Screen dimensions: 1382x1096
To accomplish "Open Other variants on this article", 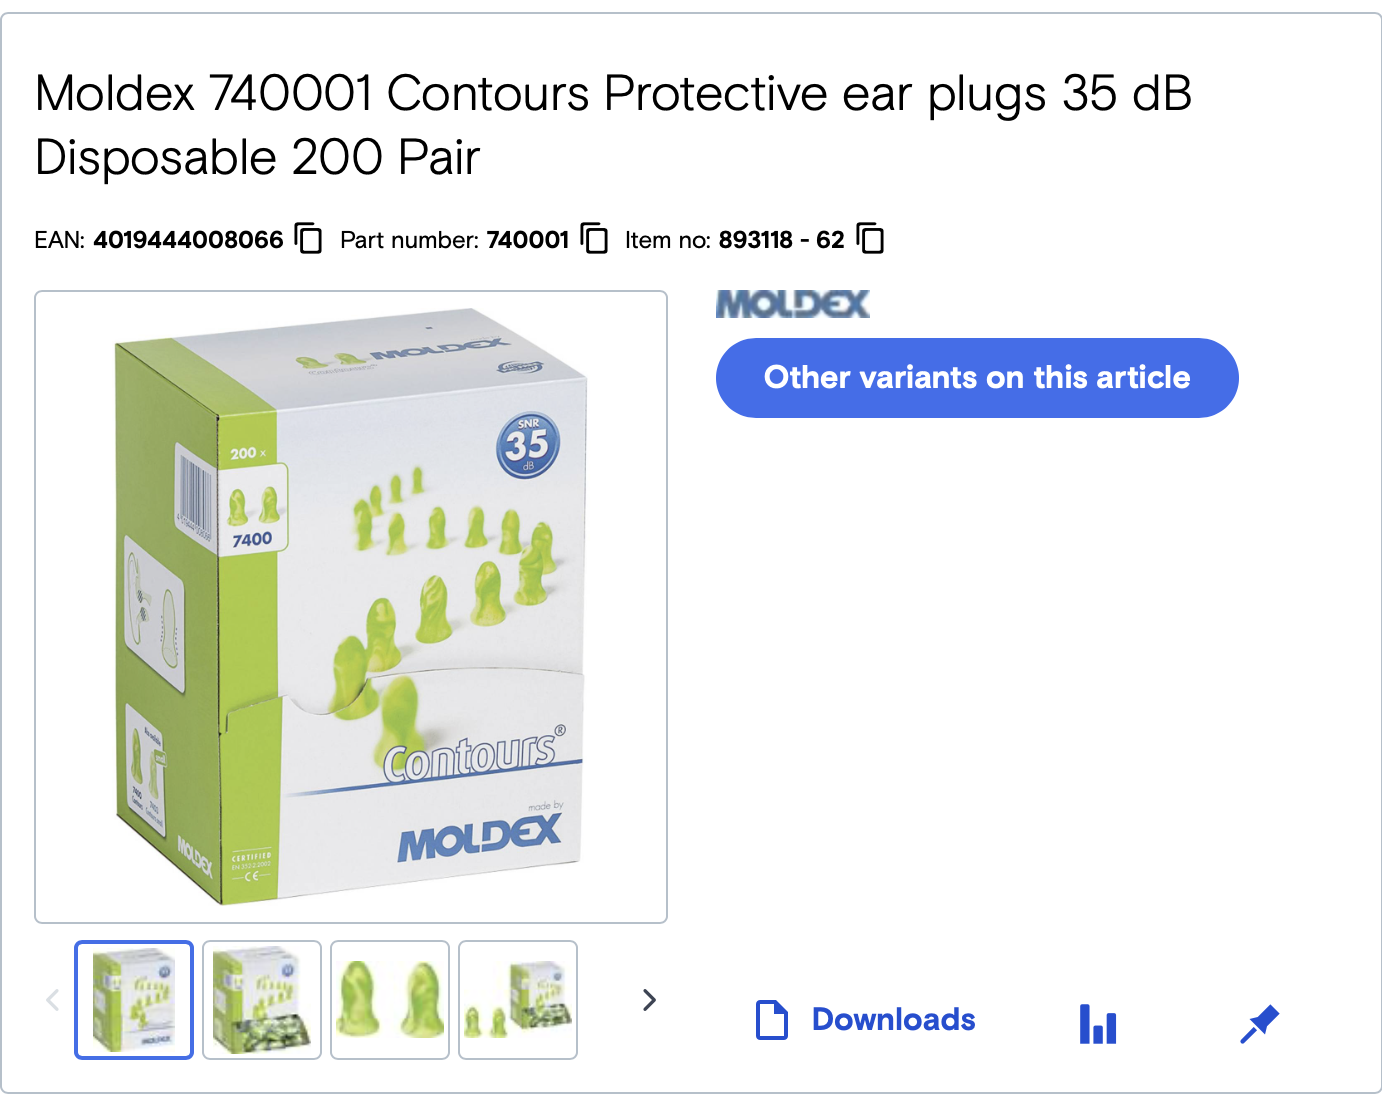I will (977, 378).
